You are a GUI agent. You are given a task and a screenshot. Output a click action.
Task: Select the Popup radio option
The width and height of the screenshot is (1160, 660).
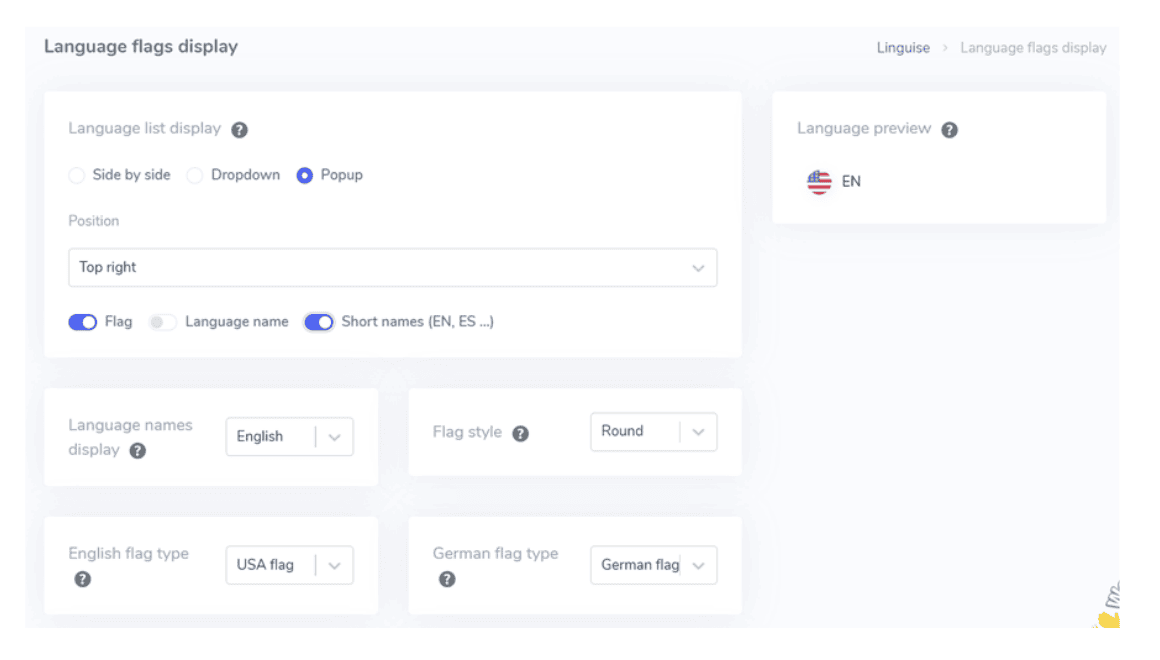[305, 175]
